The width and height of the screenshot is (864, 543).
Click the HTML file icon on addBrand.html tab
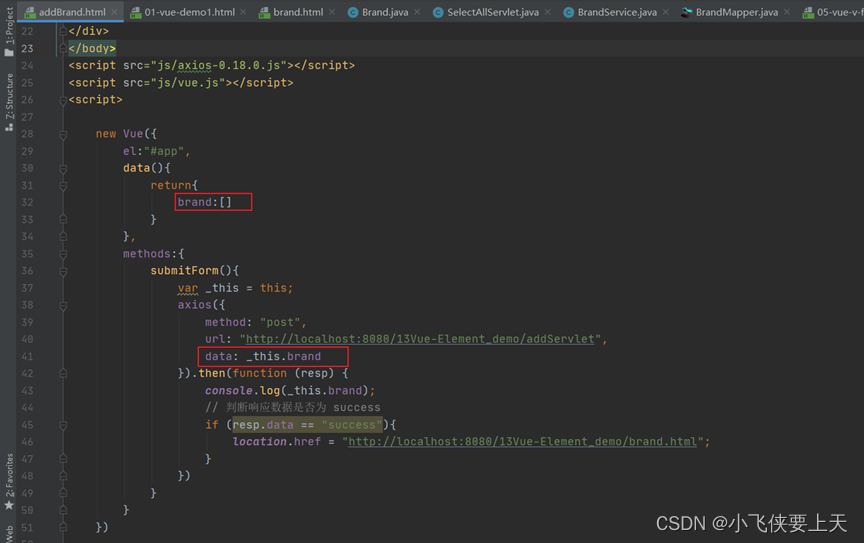(30, 12)
